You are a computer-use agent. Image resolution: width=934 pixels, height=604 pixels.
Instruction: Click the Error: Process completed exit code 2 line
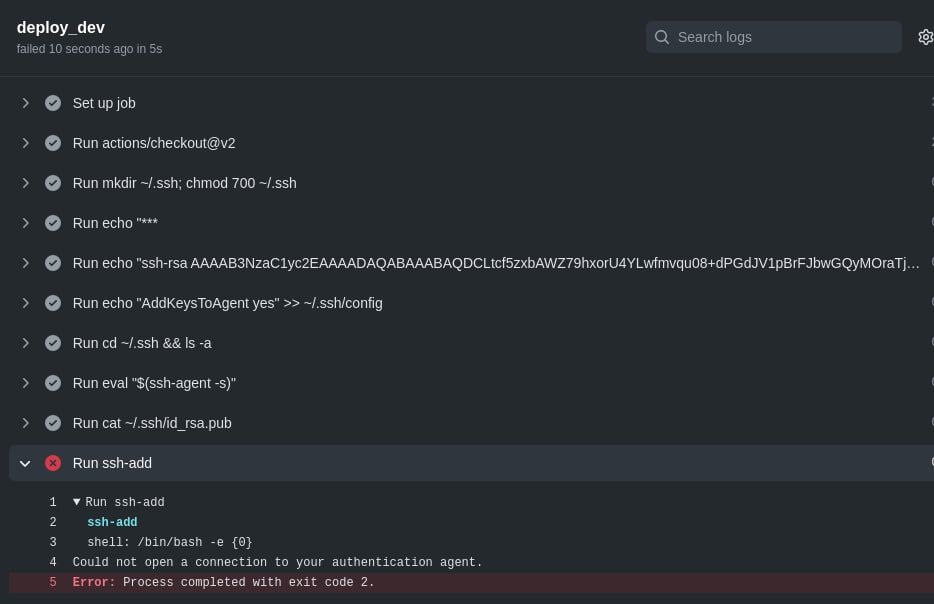point(223,582)
